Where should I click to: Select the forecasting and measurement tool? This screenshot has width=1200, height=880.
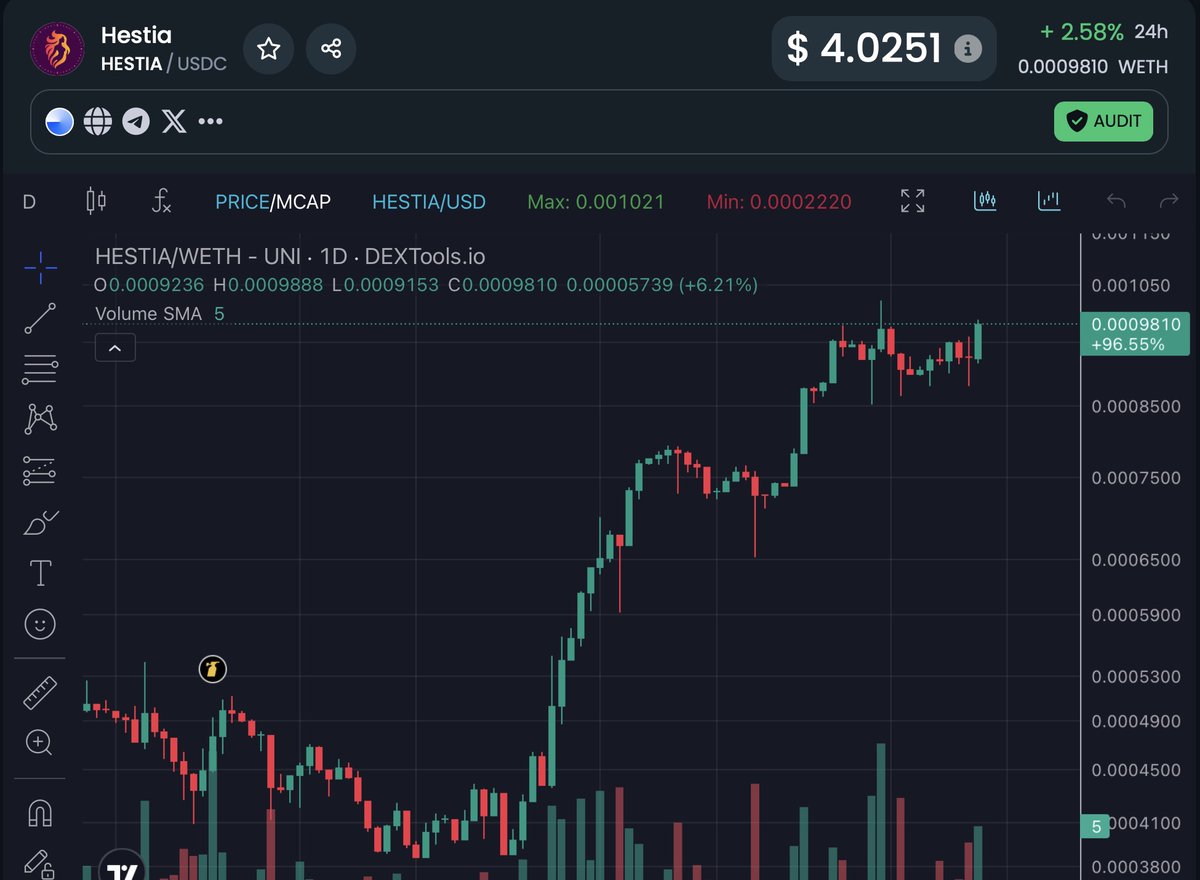click(40, 470)
